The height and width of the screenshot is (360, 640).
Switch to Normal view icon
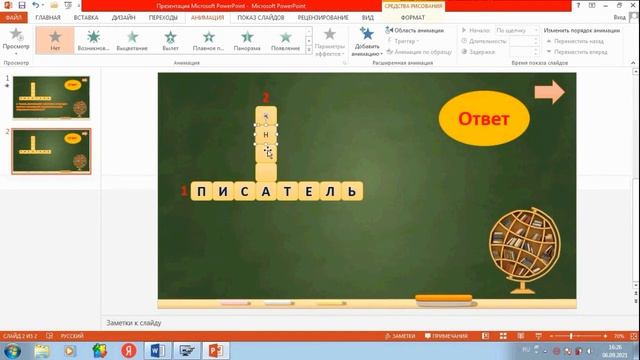click(x=485, y=336)
